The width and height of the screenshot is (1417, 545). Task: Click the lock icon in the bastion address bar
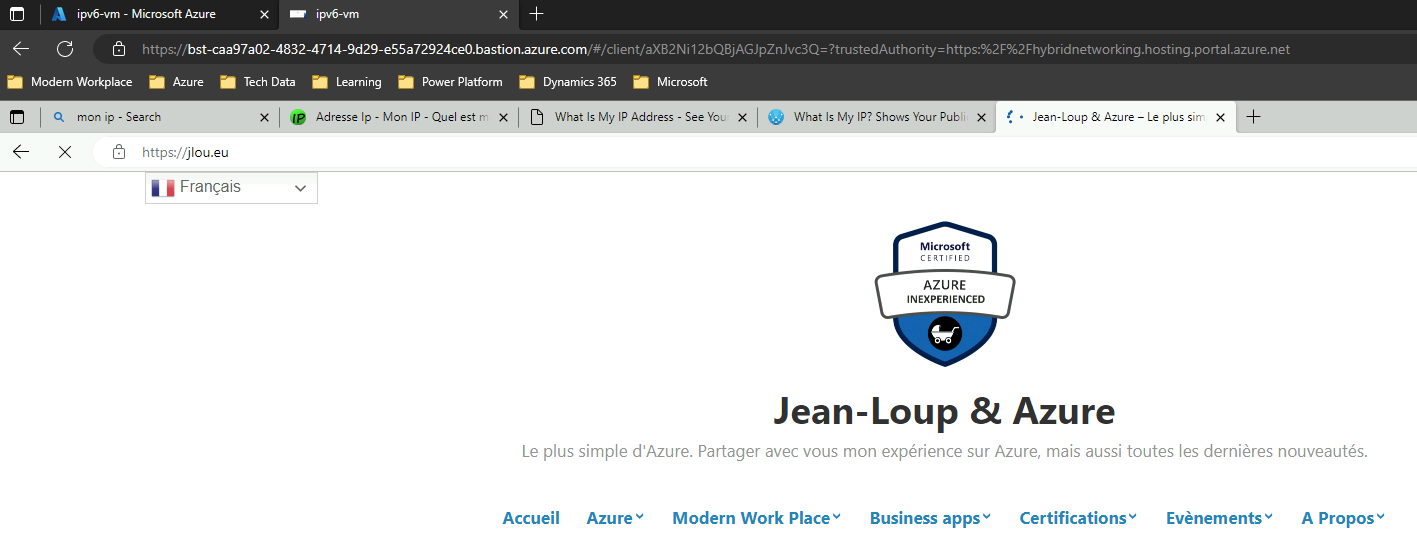(119, 48)
